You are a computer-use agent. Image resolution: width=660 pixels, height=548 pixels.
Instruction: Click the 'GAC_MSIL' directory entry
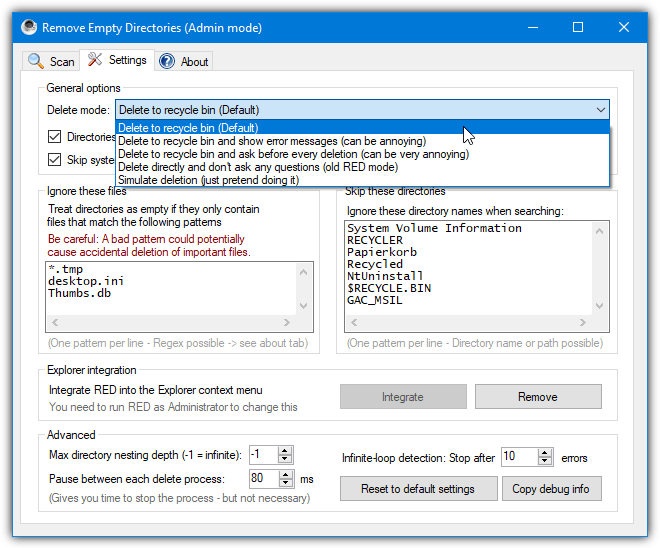375,300
